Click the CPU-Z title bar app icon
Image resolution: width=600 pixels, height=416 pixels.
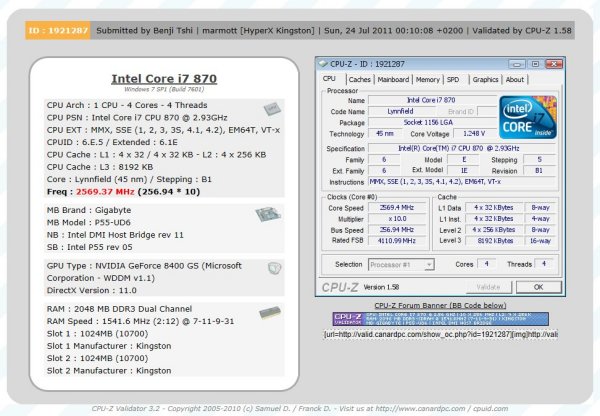[323, 64]
